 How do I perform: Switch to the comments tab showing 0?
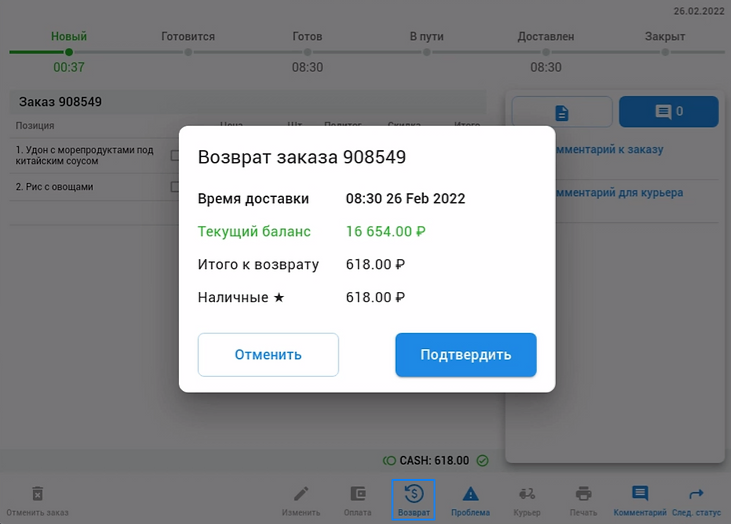click(x=669, y=112)
